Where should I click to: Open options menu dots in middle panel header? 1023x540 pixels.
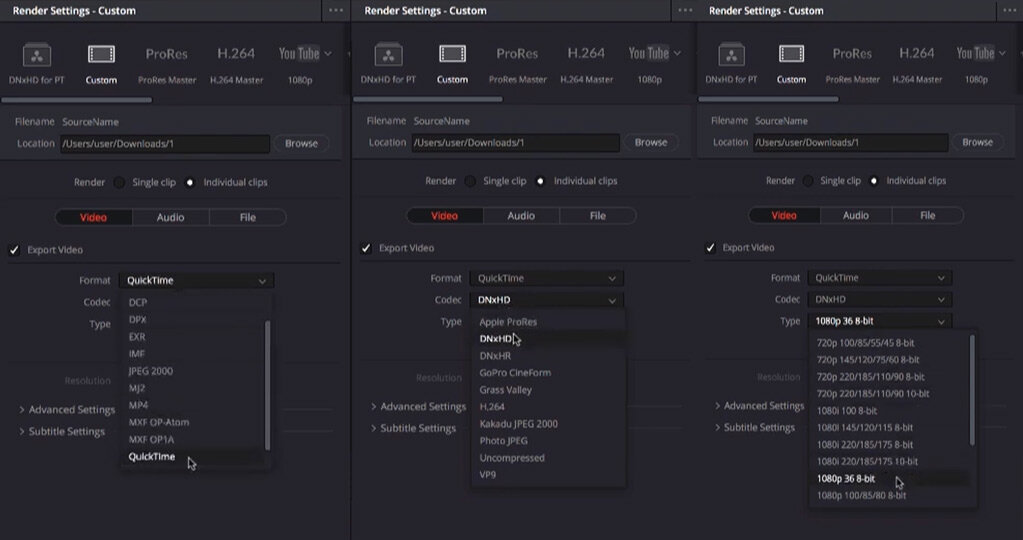[685, 10]
